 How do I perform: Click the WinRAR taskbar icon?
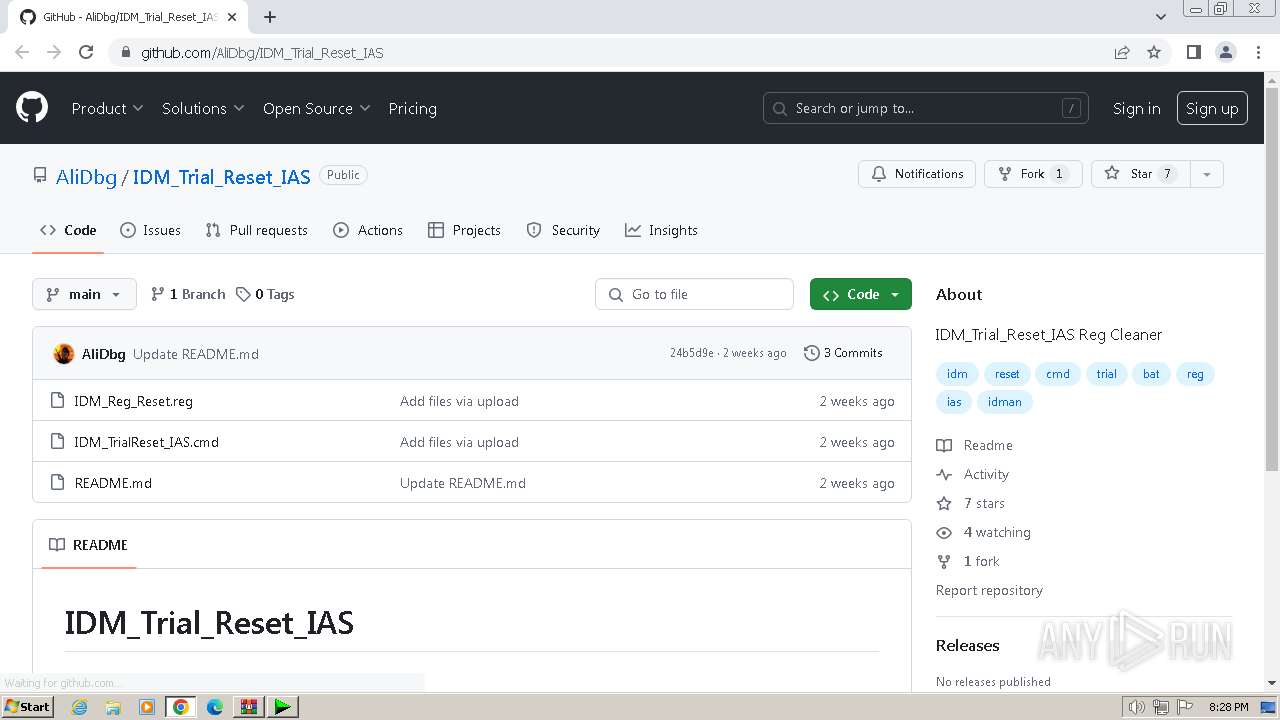pyautogui.click(x=249, y=707)
